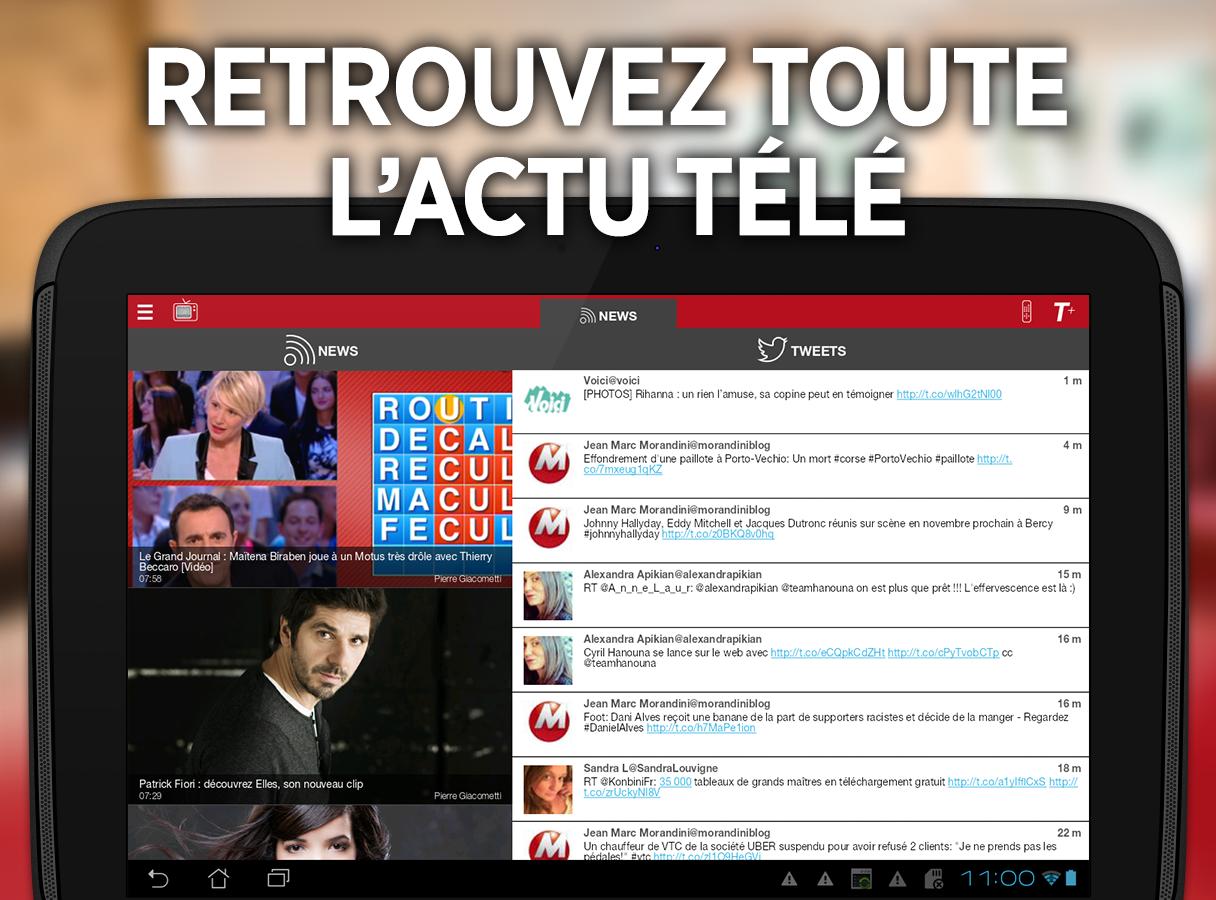Switch to the TWEETS section header
The image size is (1216, 900).
pos(802,350)
